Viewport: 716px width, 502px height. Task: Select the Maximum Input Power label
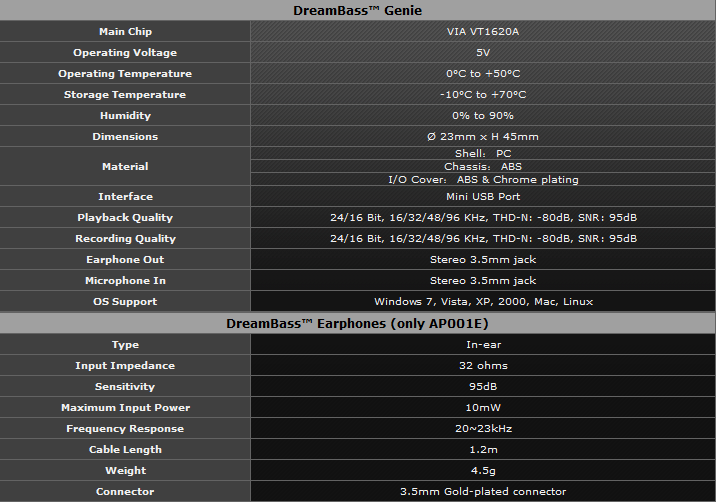(125, 407)
